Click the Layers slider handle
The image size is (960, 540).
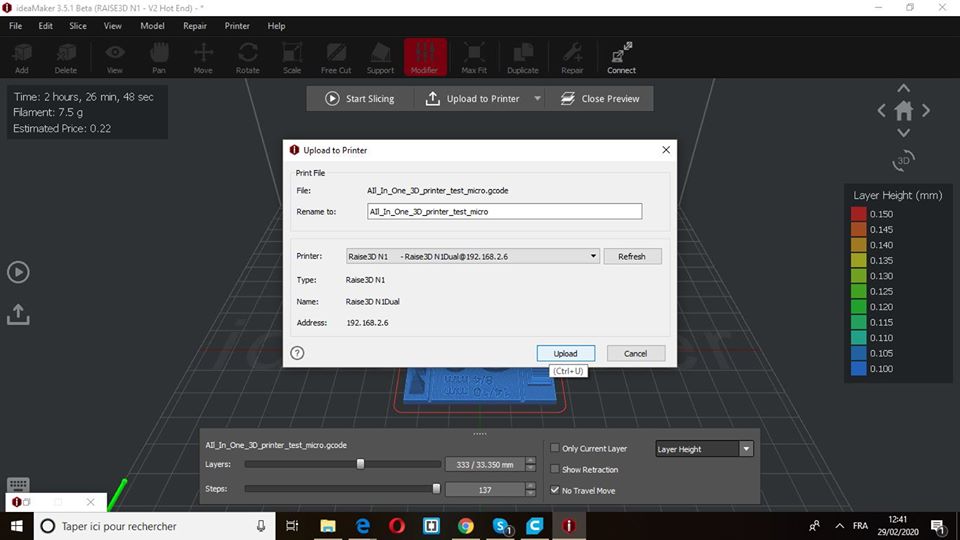coord(361,464)
